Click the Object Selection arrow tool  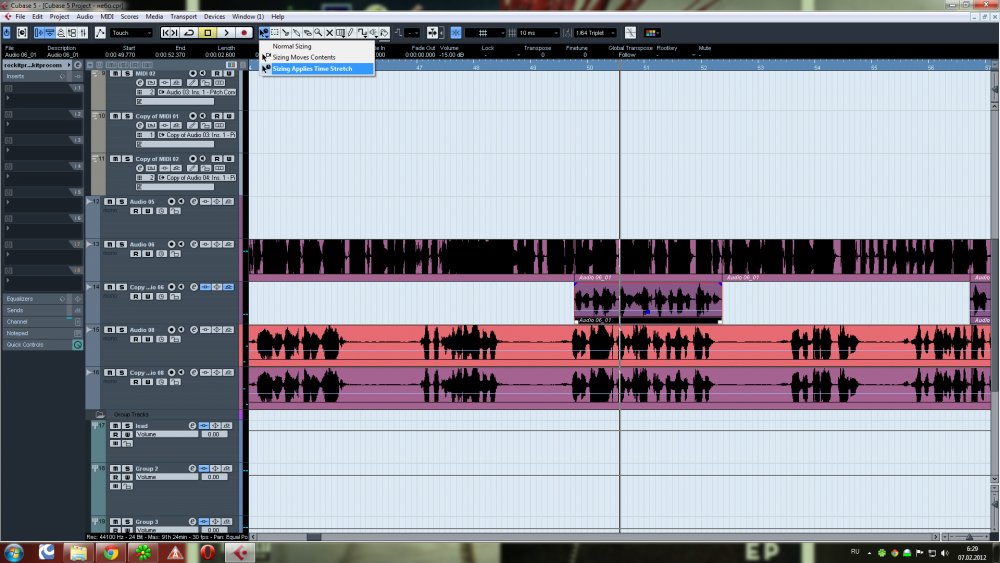coord(263,33)
